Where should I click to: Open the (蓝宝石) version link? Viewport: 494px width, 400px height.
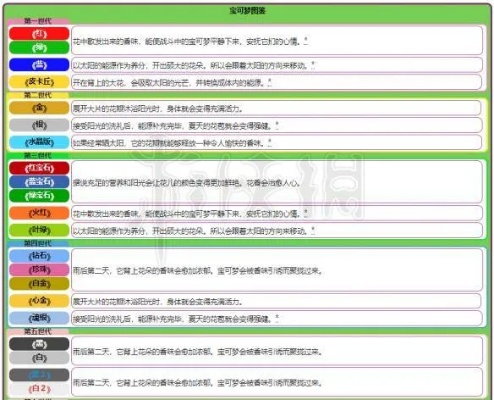click(39, 182)
